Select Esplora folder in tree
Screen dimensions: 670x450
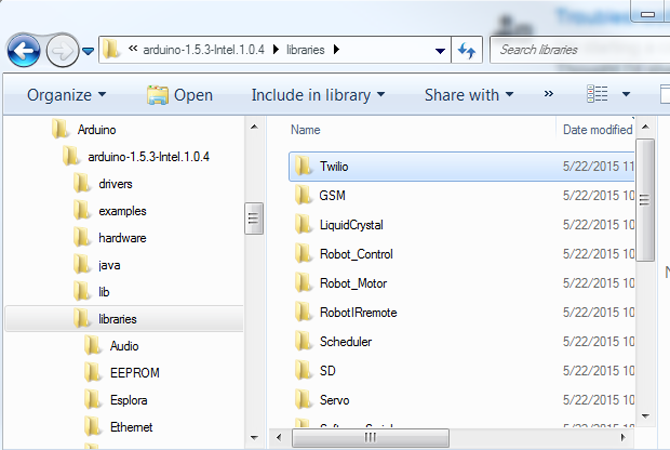(x=129, y=400)
